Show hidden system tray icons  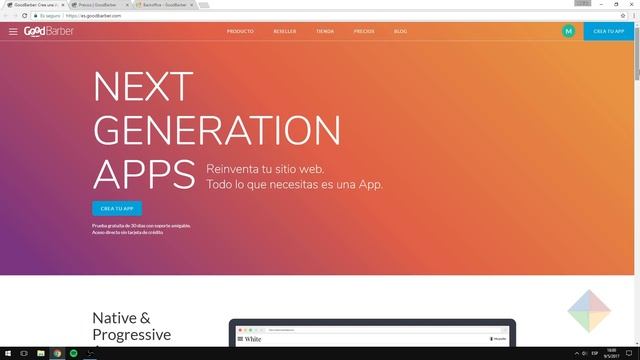point(576,353)
